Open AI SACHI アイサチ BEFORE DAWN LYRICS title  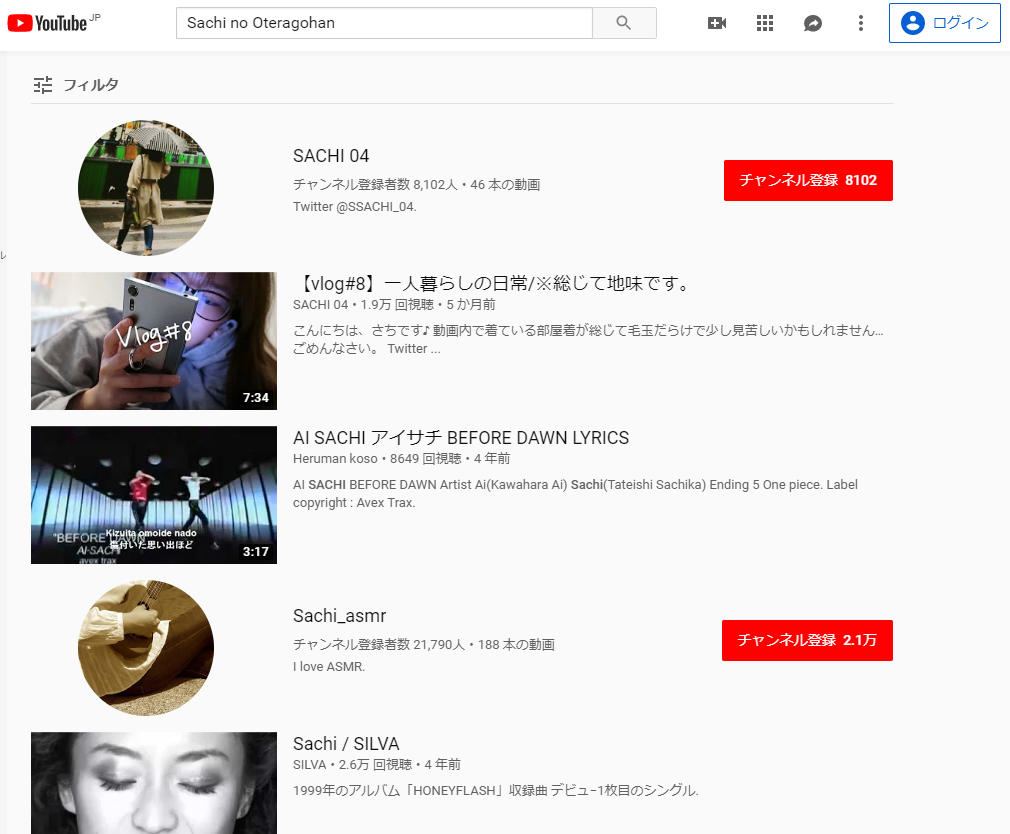(461, 438)
